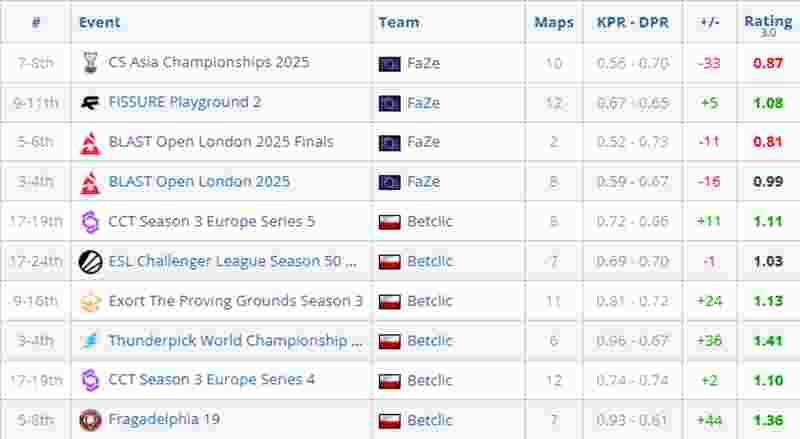The width and height of the screenshot is (800, 439).
Task: Open CS Asia Championships 2025 event link
Action: tap(208, 62)
